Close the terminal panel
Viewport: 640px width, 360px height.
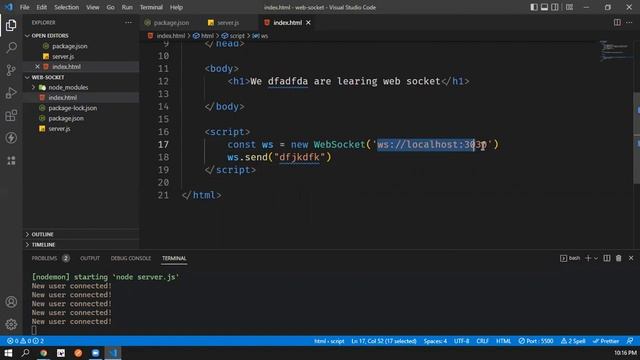(x=631, y=258)
